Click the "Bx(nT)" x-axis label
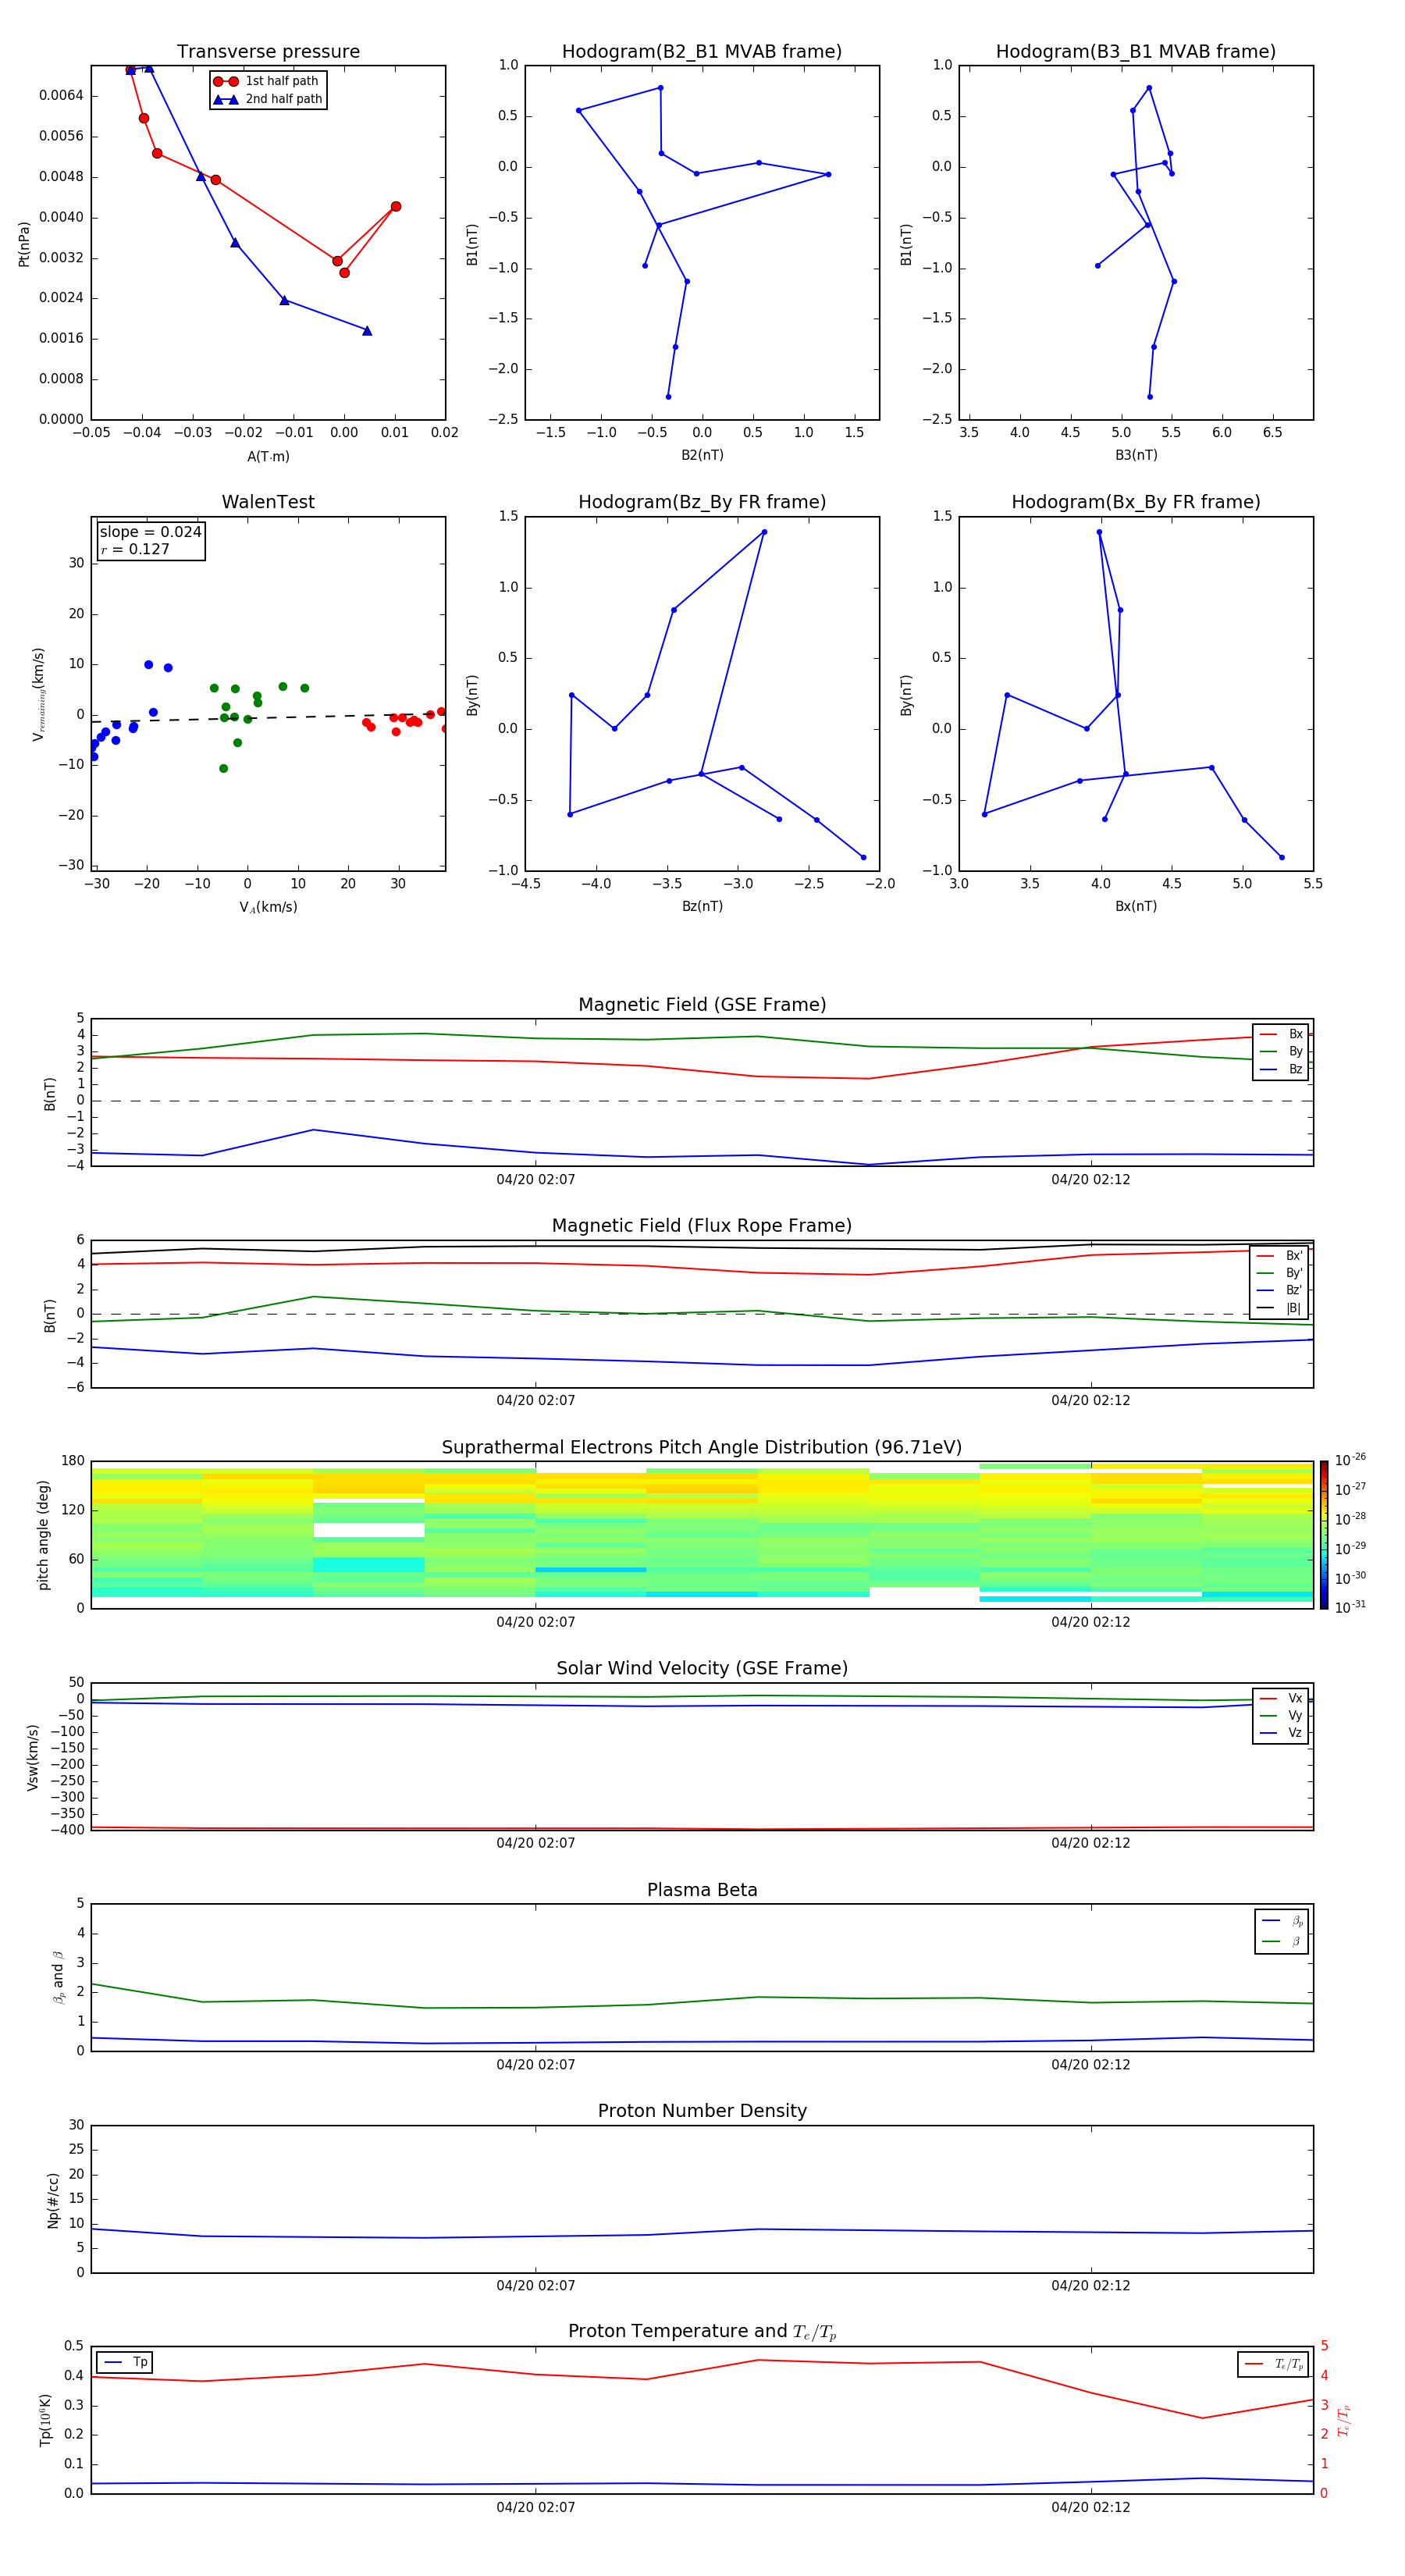This screenshot has width=1405, height=2576. [x=1136, y=906]
